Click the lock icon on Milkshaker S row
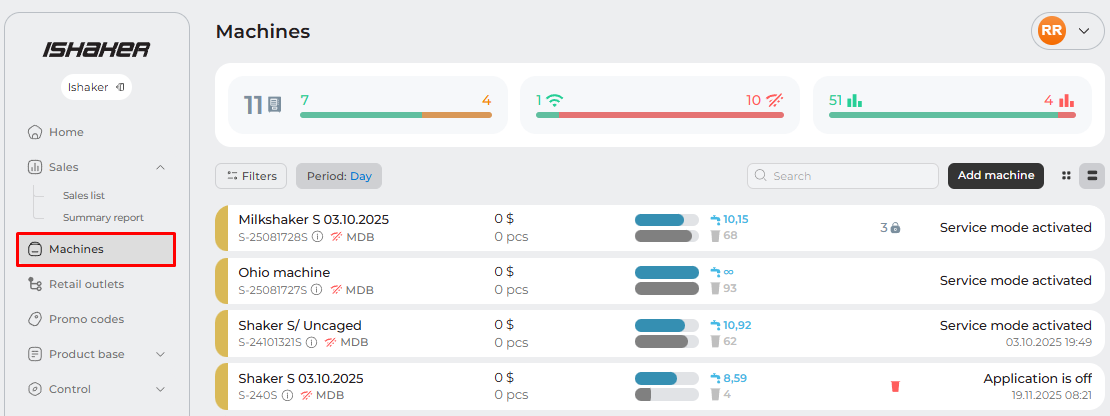 (x=895, y=228)
